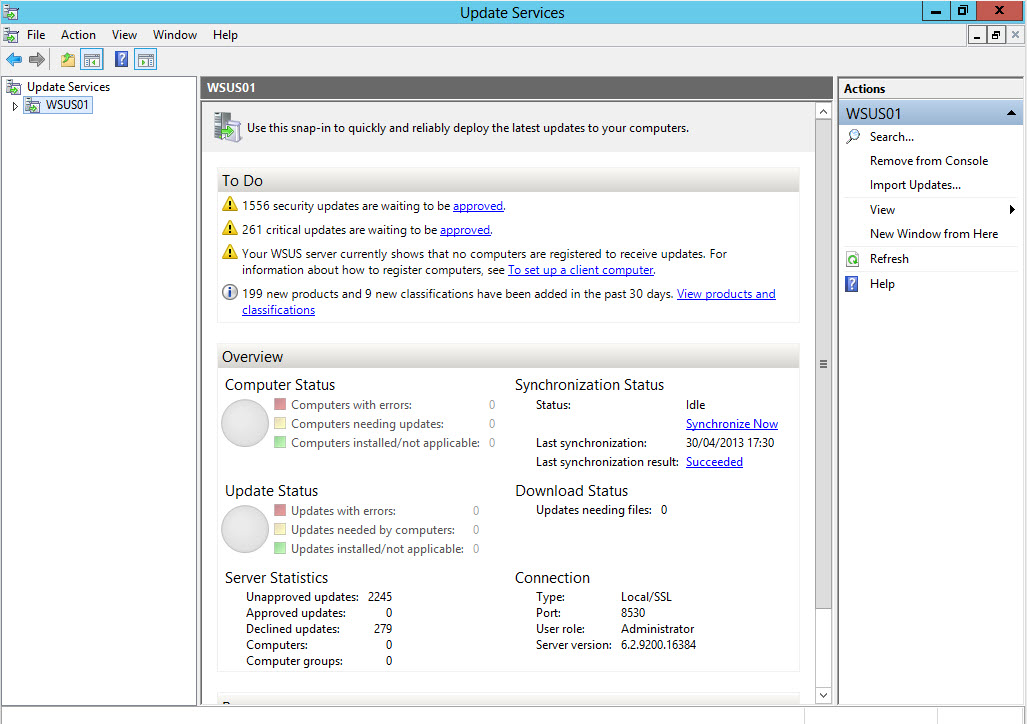
Task: Click the Computer Status pie chart
Action: [x=245, y=423]
